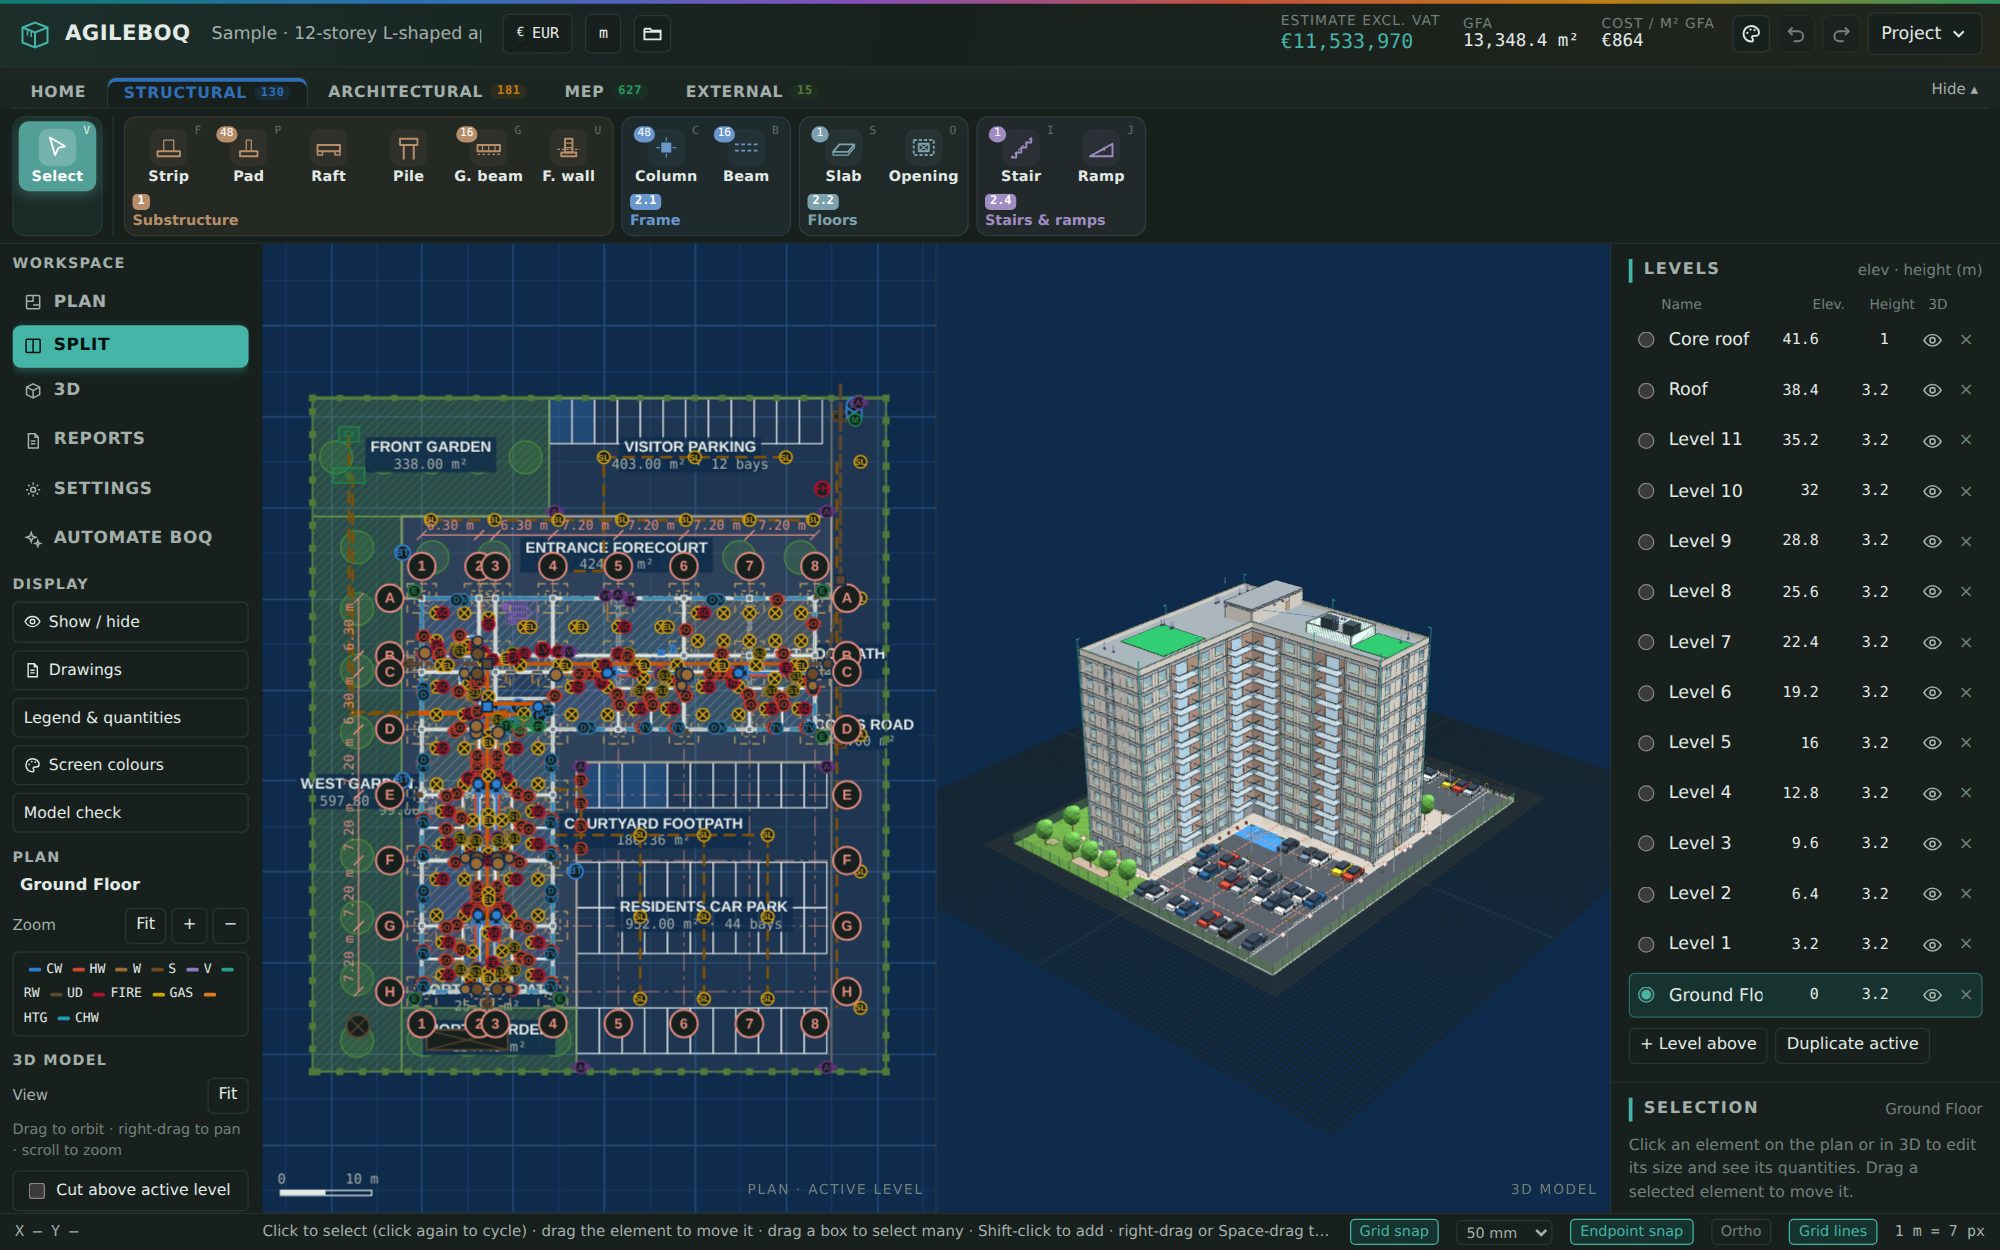Open the MEP tab
This screenshot has height=1250, width=2000.
click(603, 91)
